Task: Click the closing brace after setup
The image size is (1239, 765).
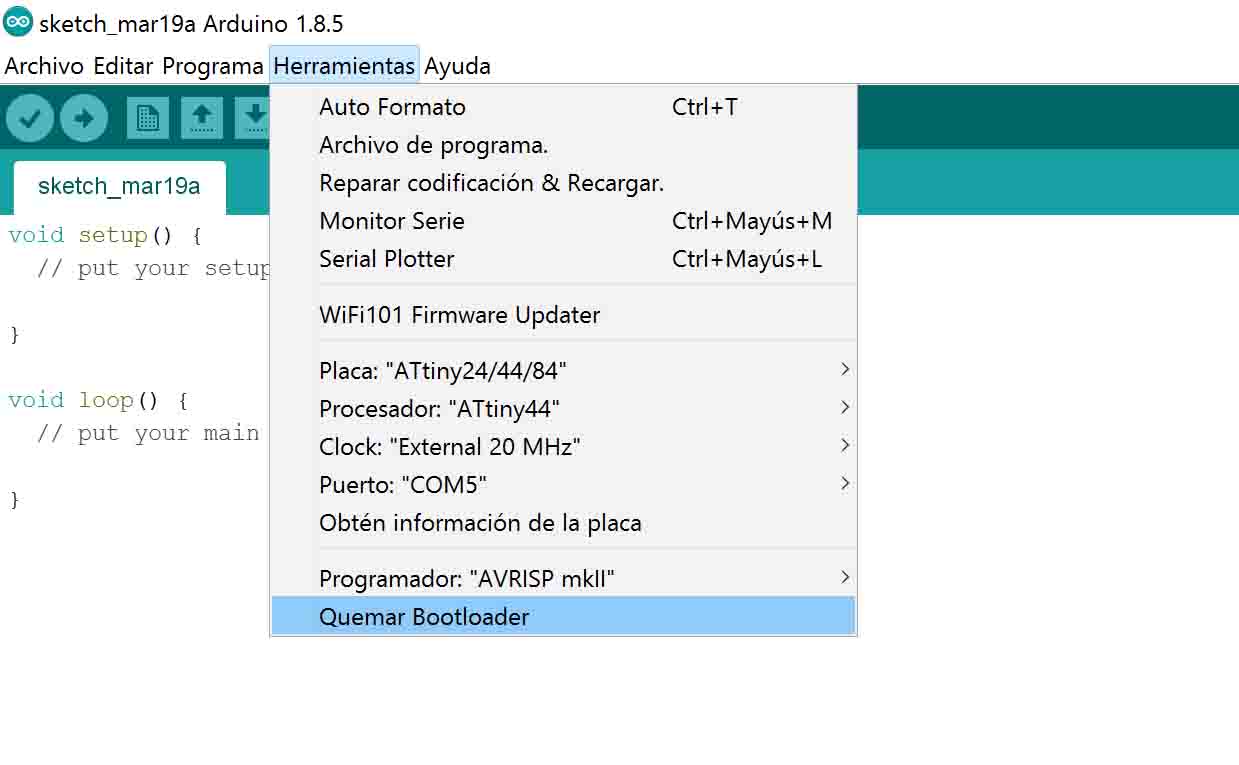Action: pyautogui.click(x=14, y=335)
